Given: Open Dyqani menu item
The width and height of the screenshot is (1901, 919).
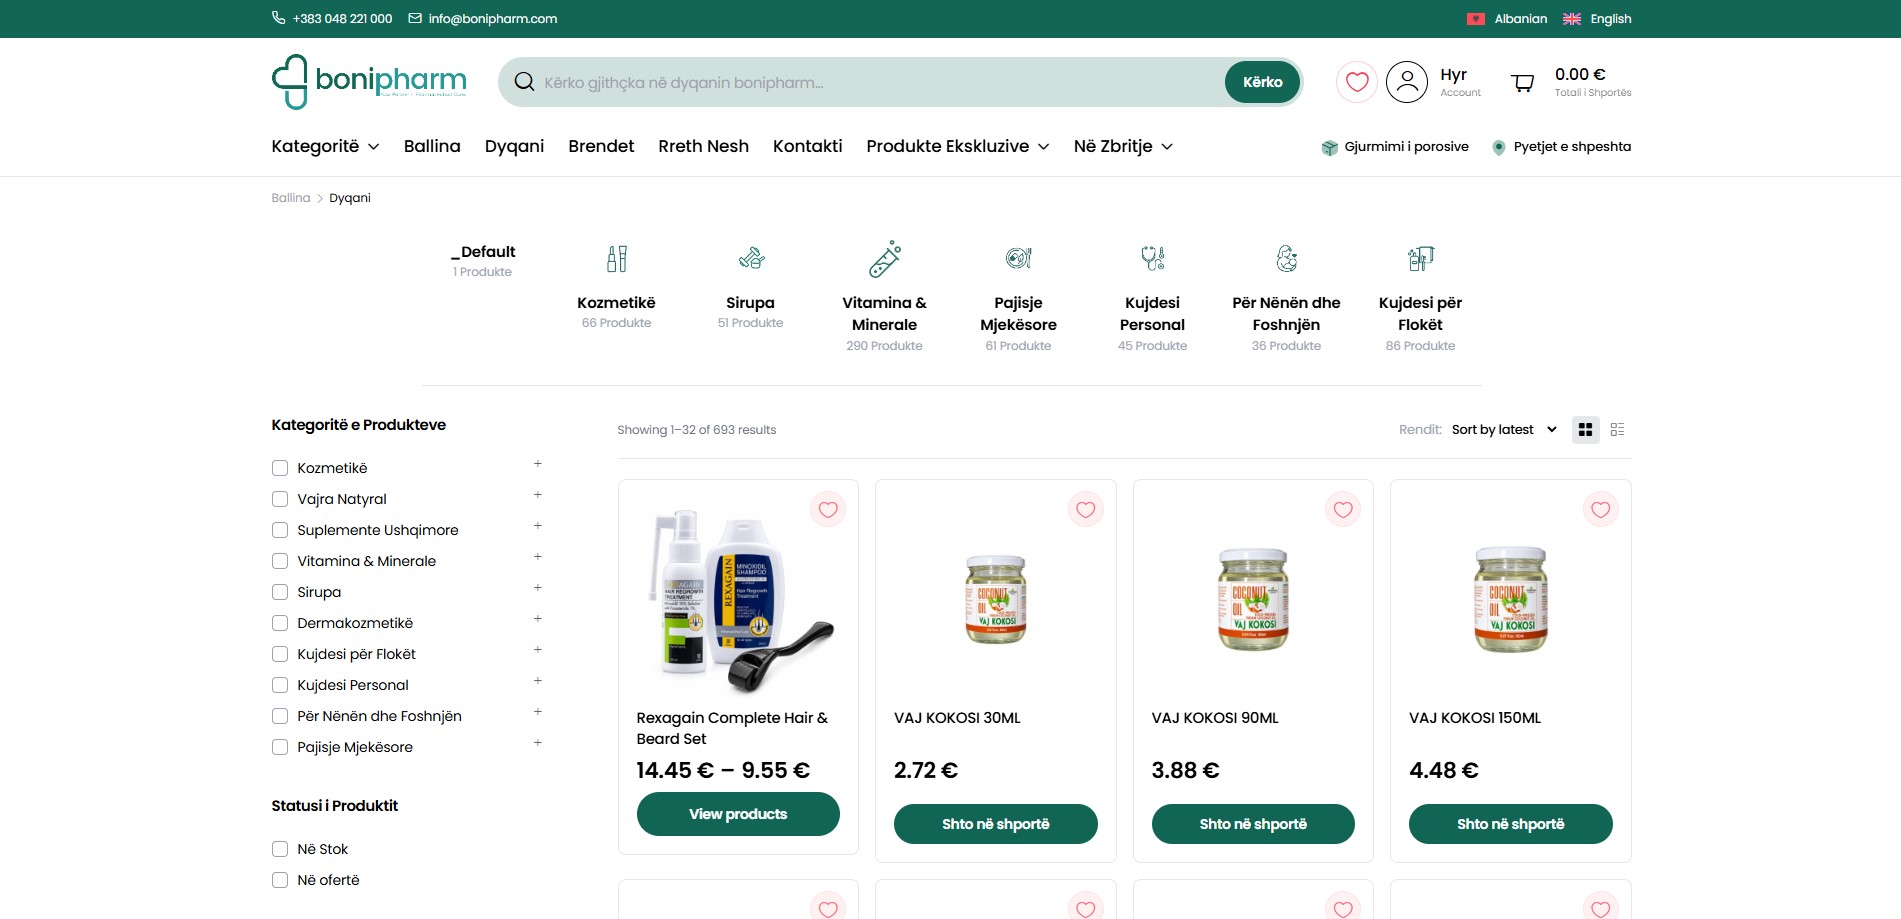Looking at the screenshot, I should [514, 146].
